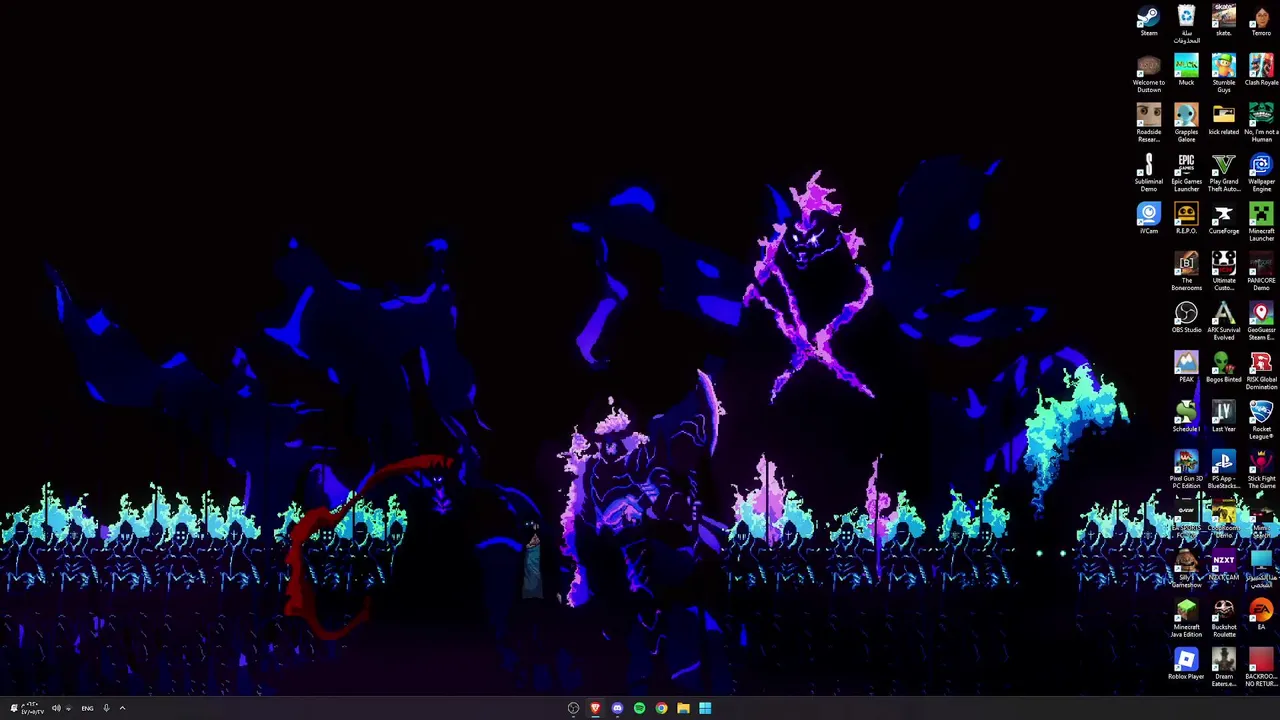This screenshot has height=720, width=1280.
Task: Open the Steam desktop shortcut
Action: coord(1148,22)
